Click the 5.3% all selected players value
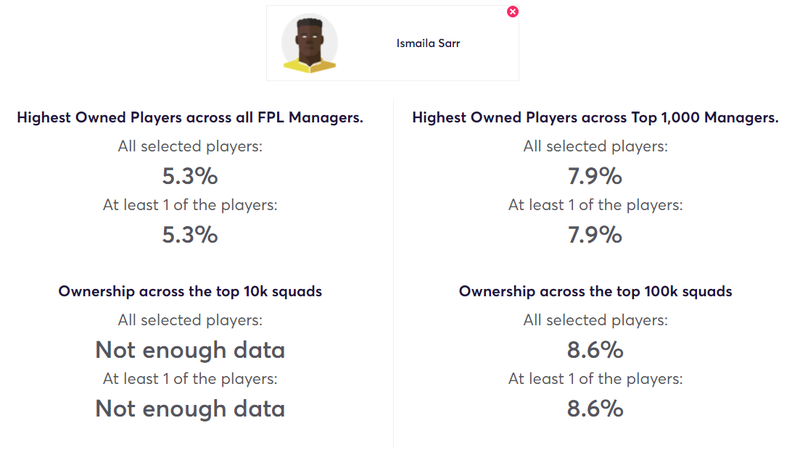Image resolution: width=800 pixels, height=460 pixels. coord(190,176)
